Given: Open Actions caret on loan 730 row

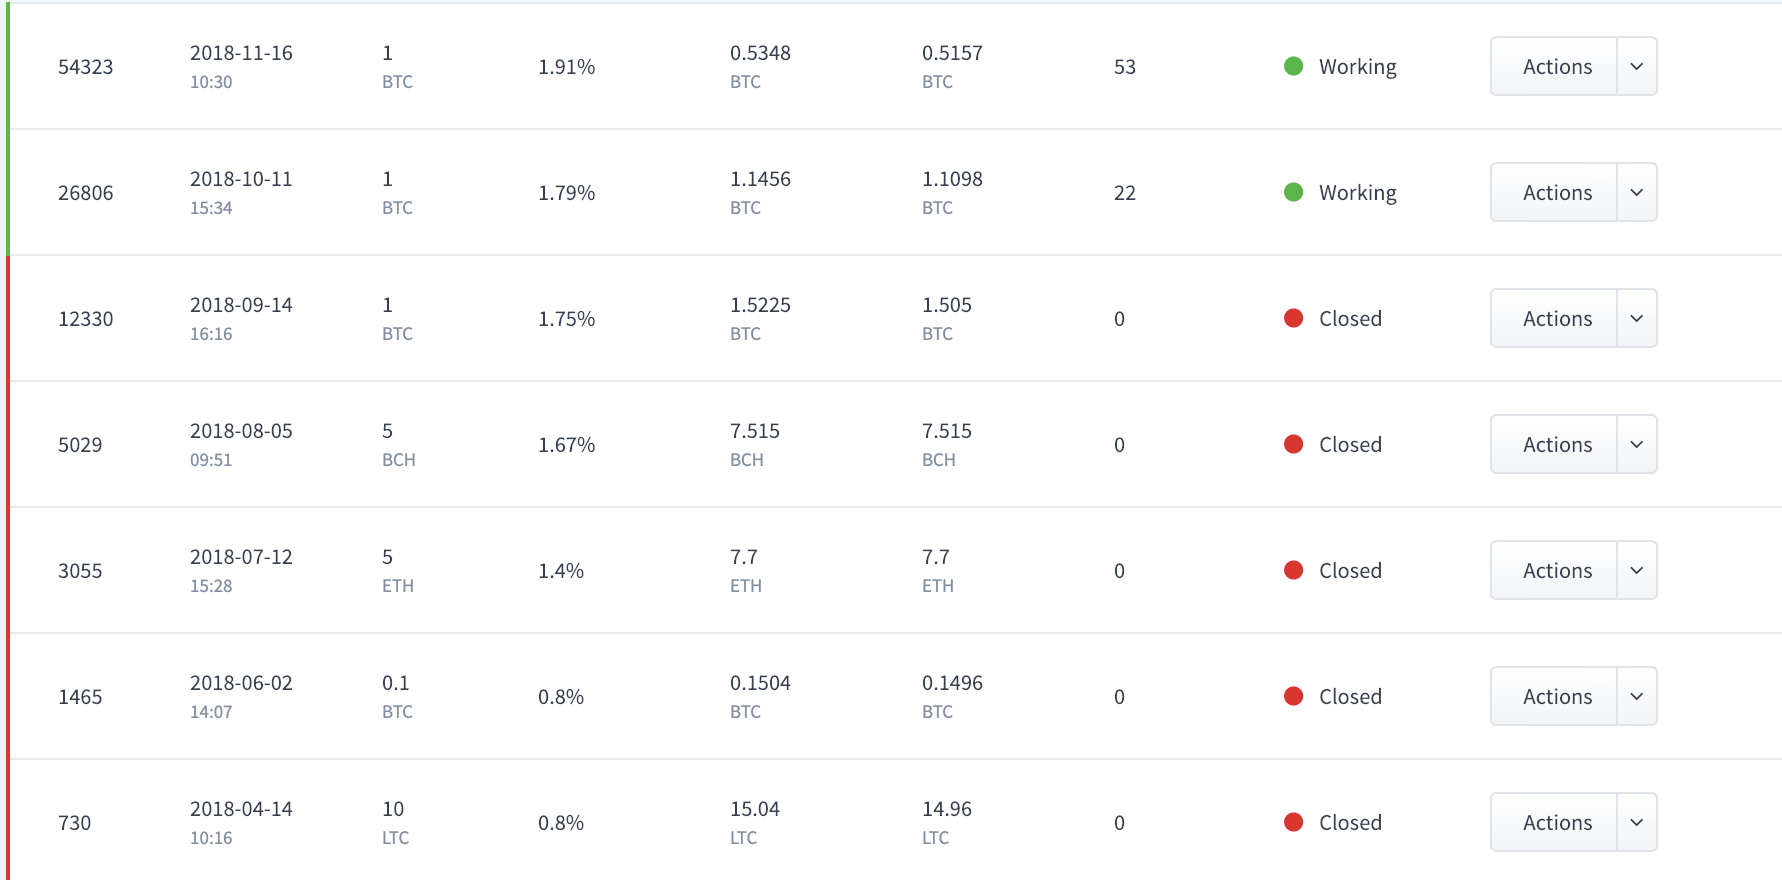Looking at the screenshot, I should (x=1636, y=822).
